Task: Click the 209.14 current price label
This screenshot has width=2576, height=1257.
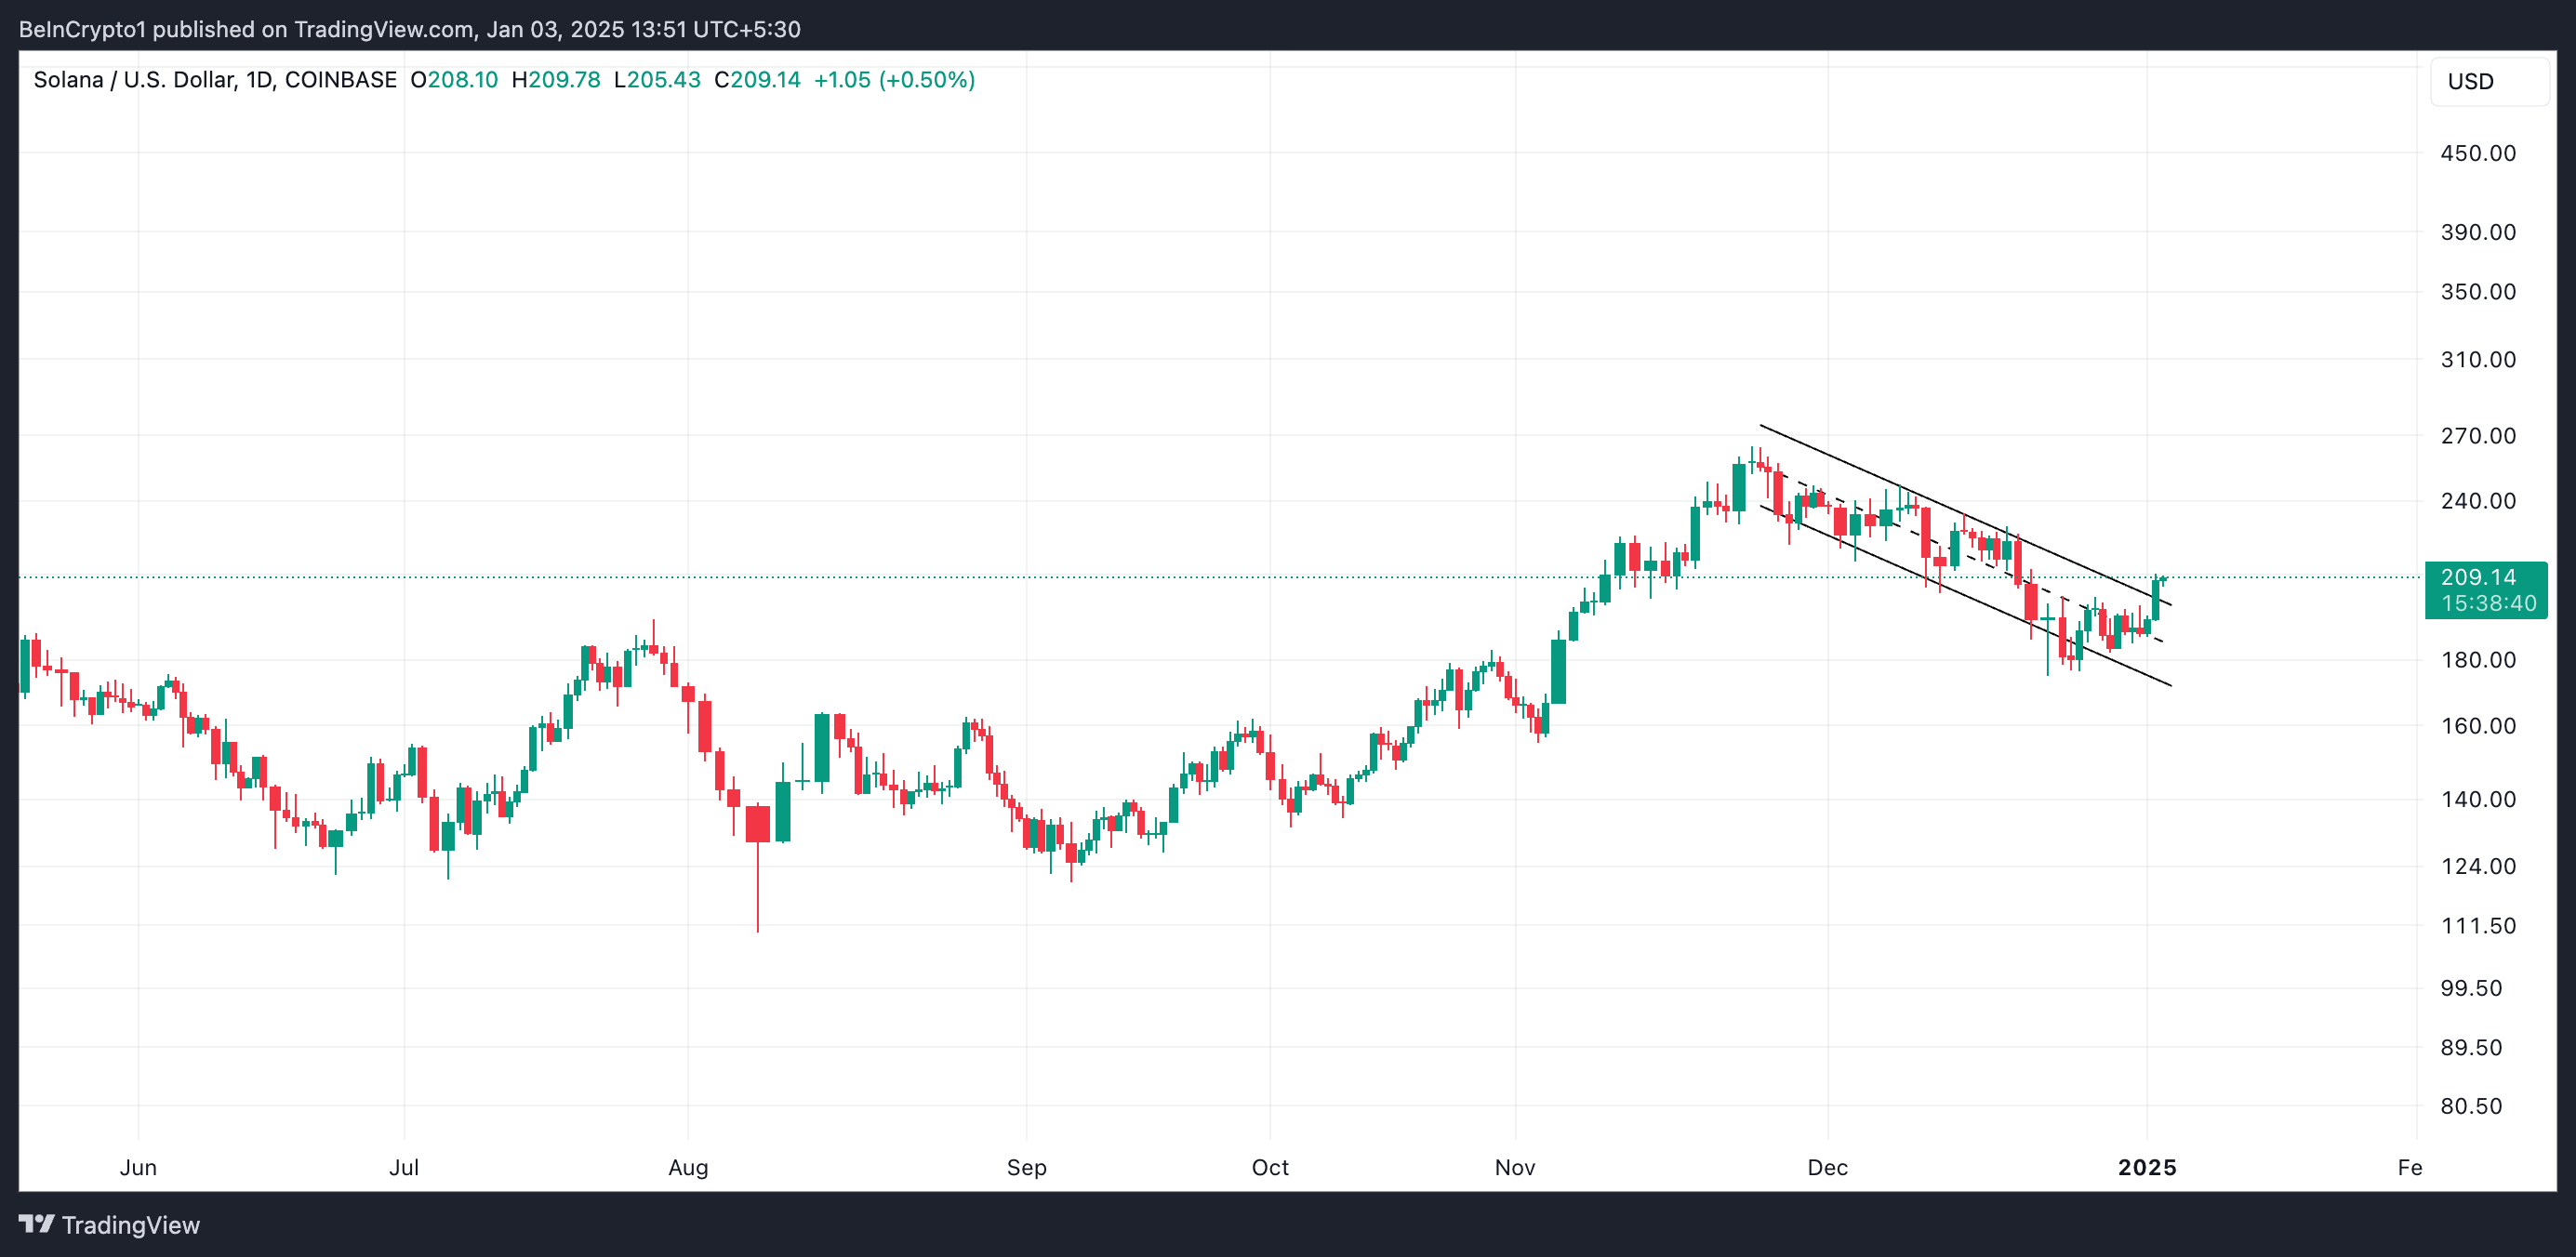Action: [x=2477, y=577]
